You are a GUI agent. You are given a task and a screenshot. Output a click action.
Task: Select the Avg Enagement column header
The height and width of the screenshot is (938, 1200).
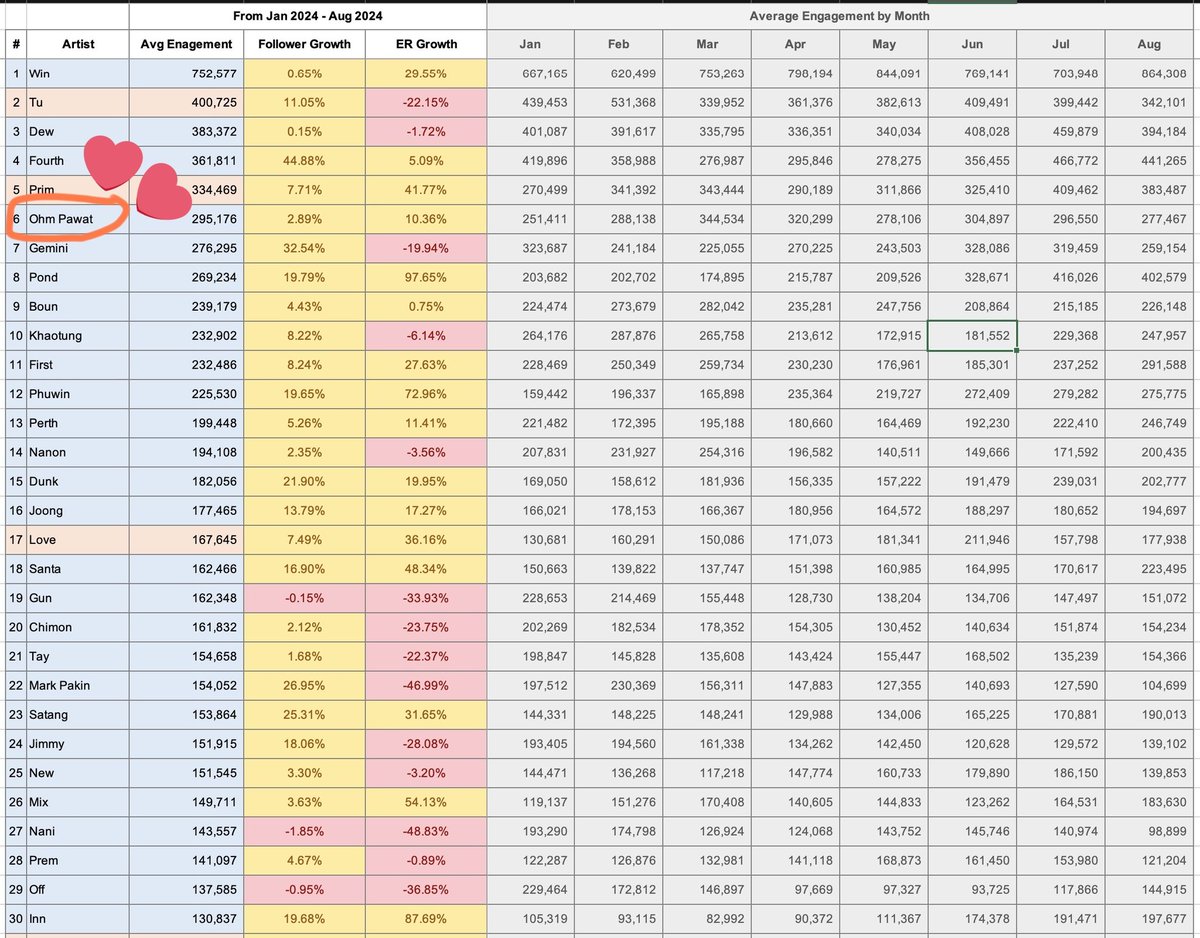[186, 44]
